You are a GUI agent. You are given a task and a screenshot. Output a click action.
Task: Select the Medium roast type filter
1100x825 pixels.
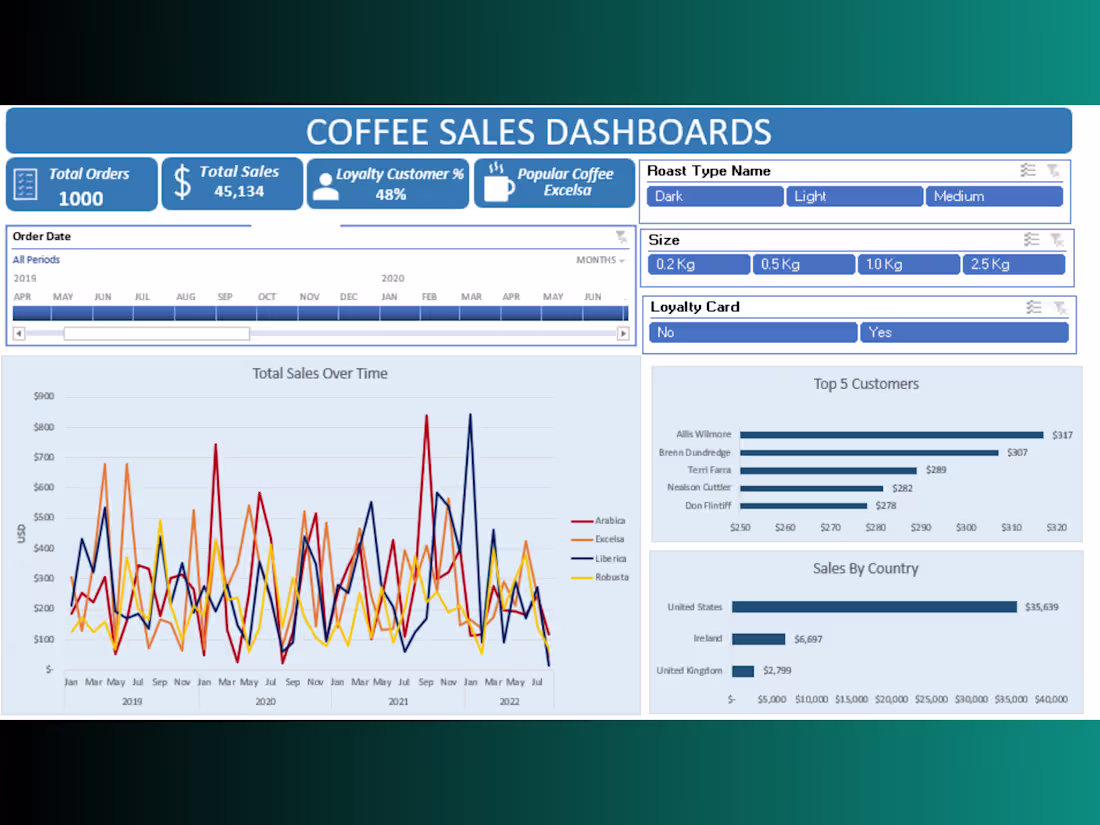point(994,196)
